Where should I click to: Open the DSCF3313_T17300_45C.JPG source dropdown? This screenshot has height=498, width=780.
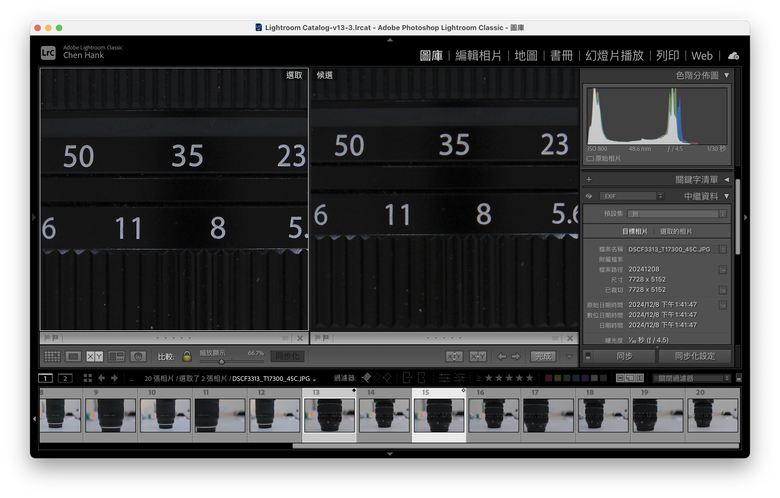(274, 379)
